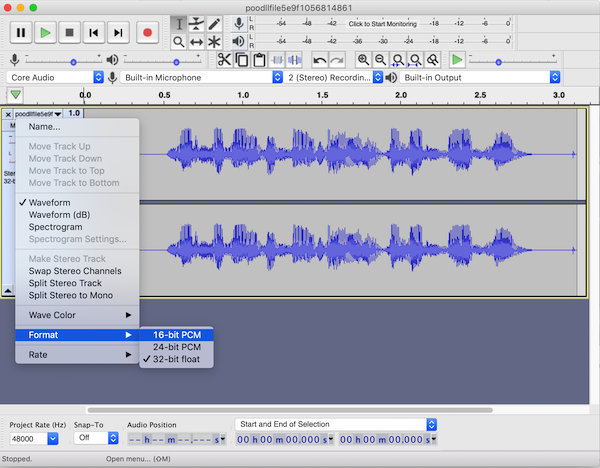Select the Multi-Tool (asterisk) mode
Viewport: 600px width, 468px height.
(x=214, y=41)
